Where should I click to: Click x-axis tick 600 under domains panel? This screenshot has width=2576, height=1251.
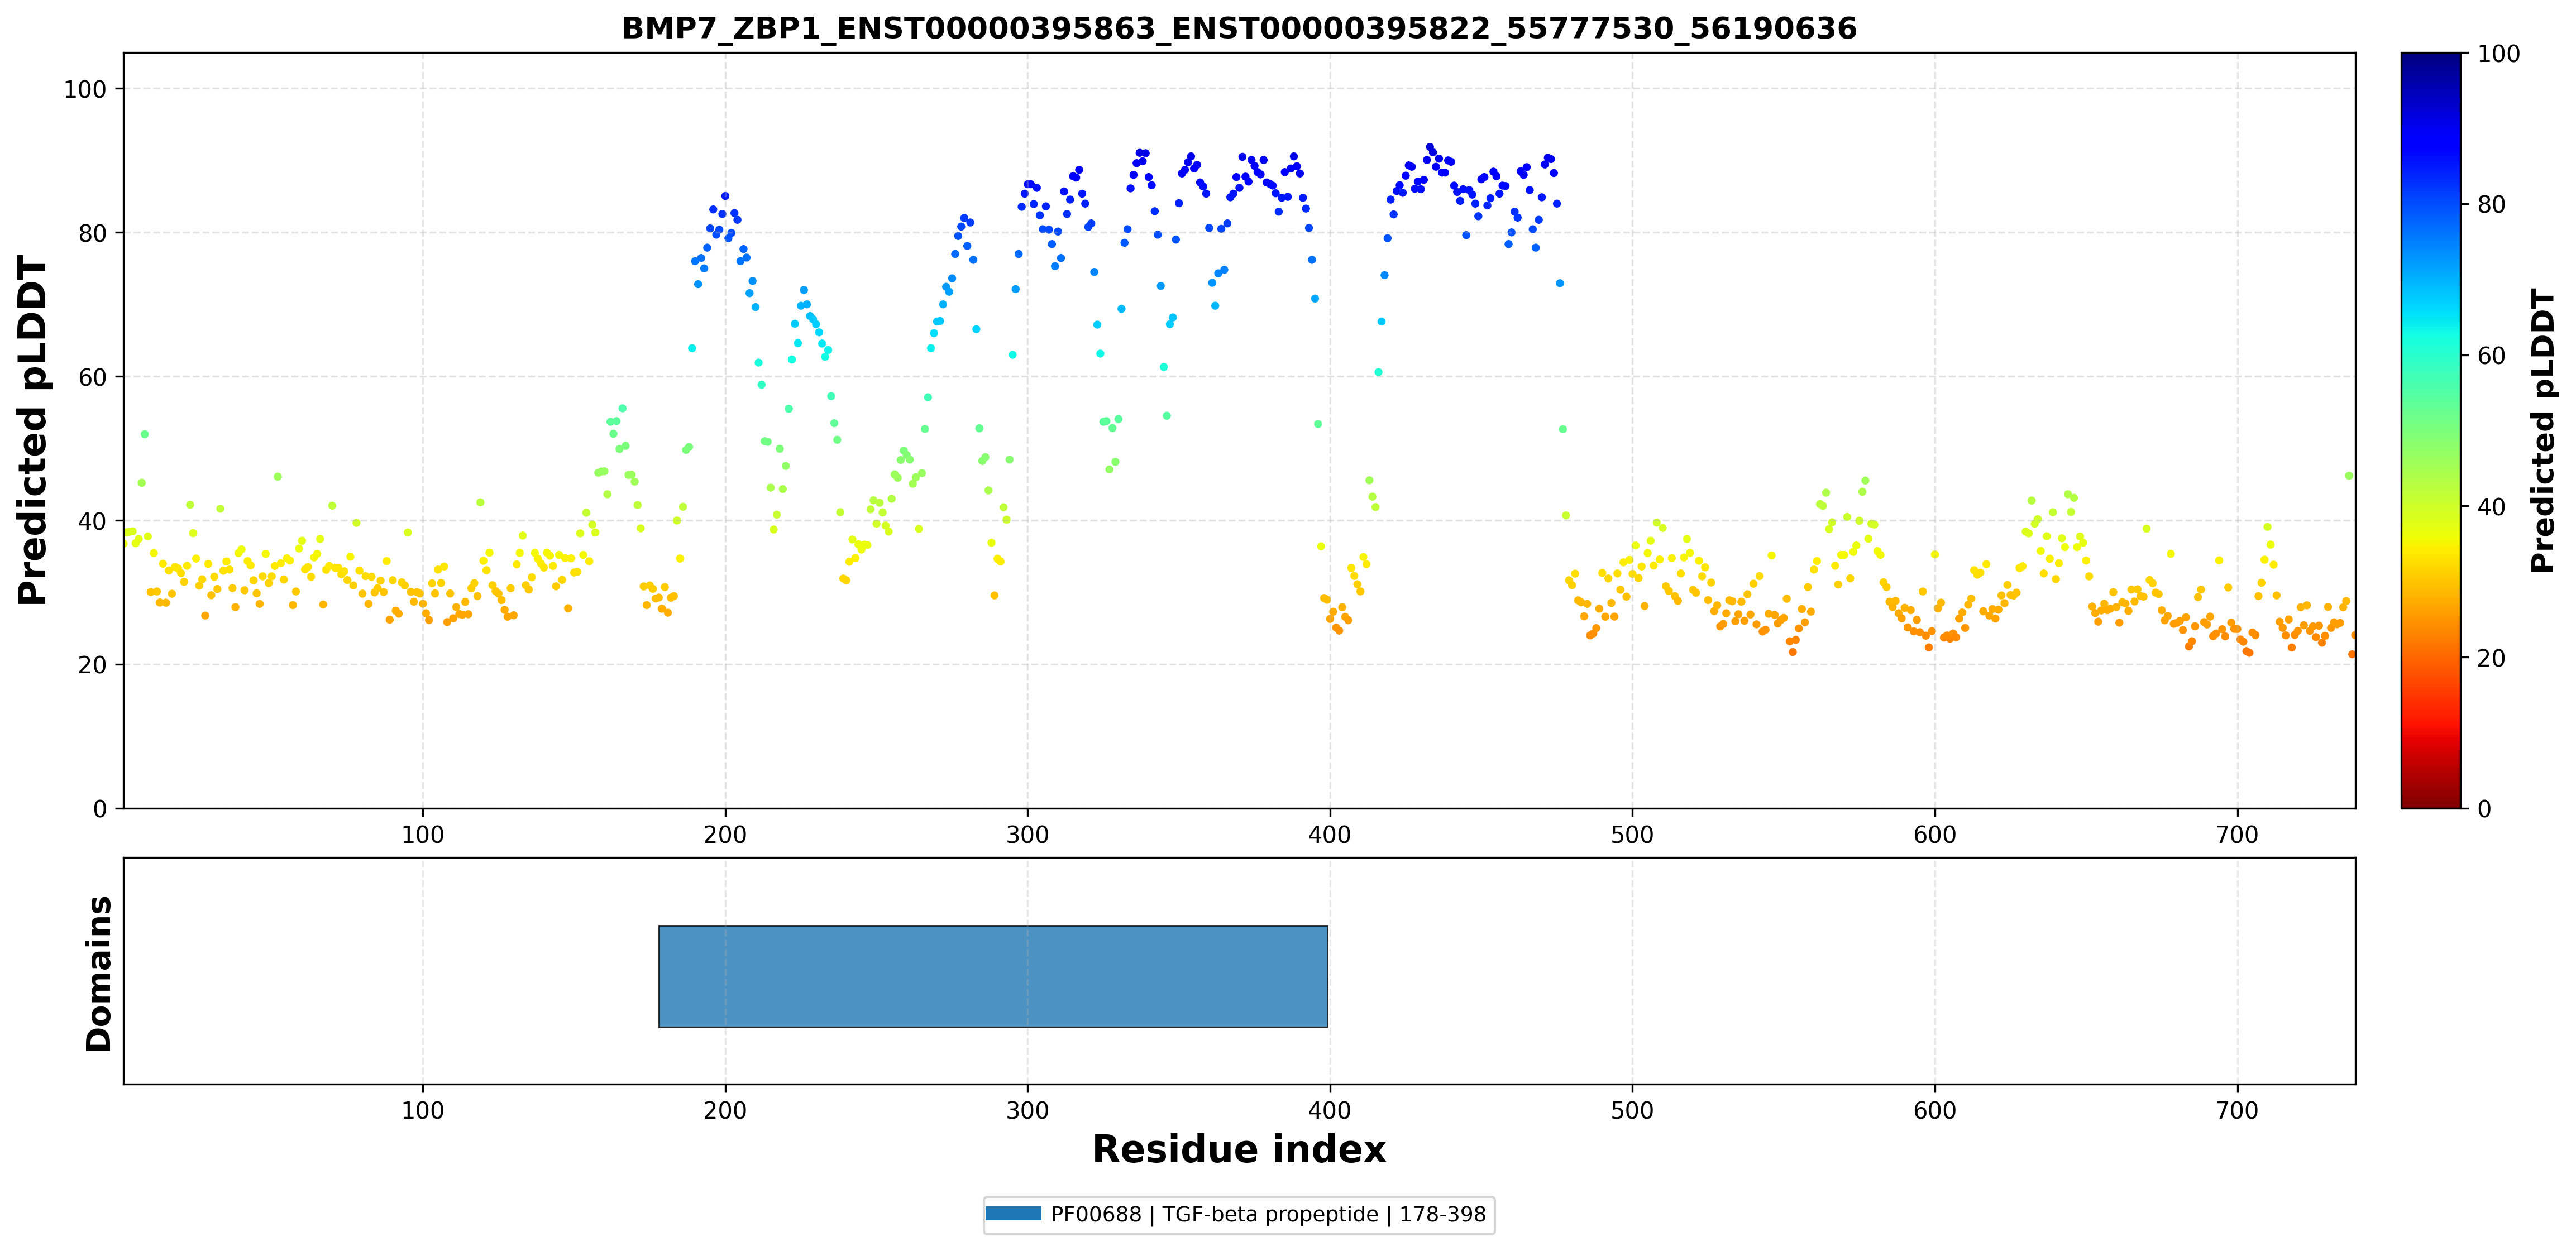pos(1934,1111)
